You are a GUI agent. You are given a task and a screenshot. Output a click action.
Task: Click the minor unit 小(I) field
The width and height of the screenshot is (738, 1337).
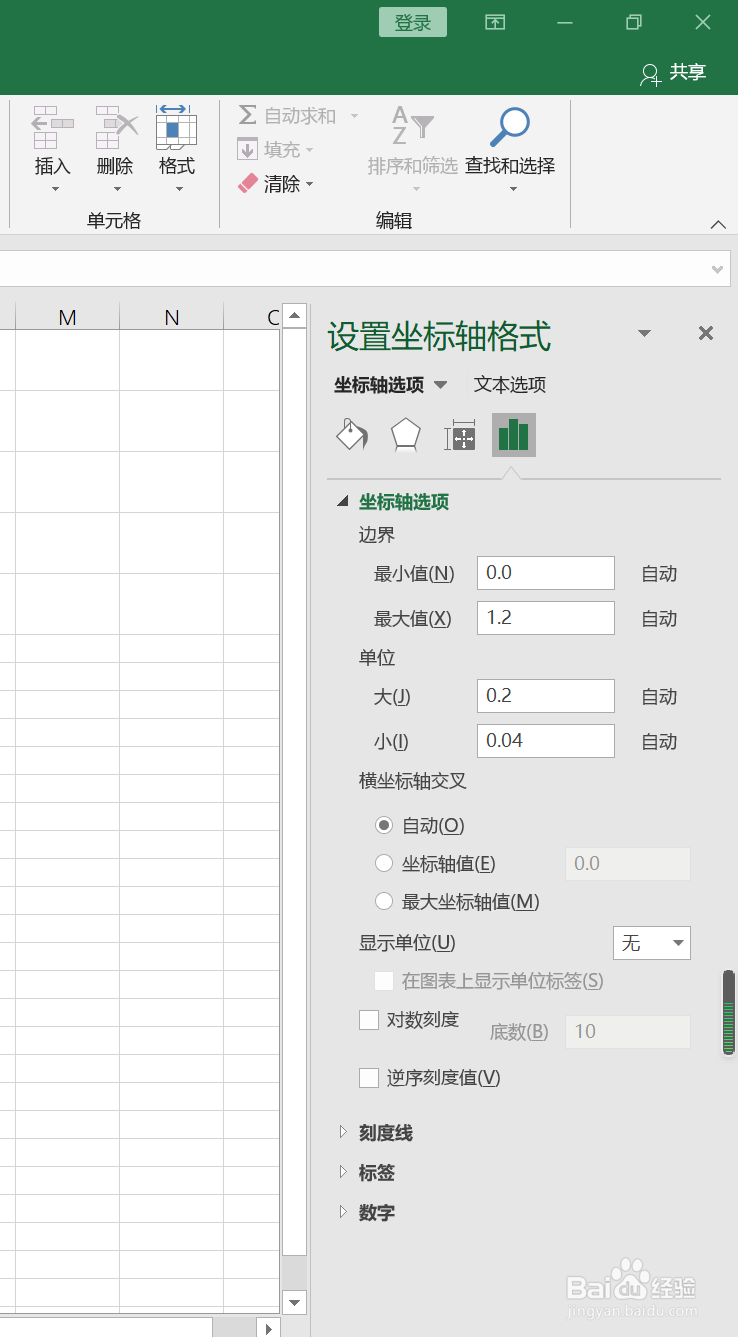pyautogui.click(x=546, y=741)
